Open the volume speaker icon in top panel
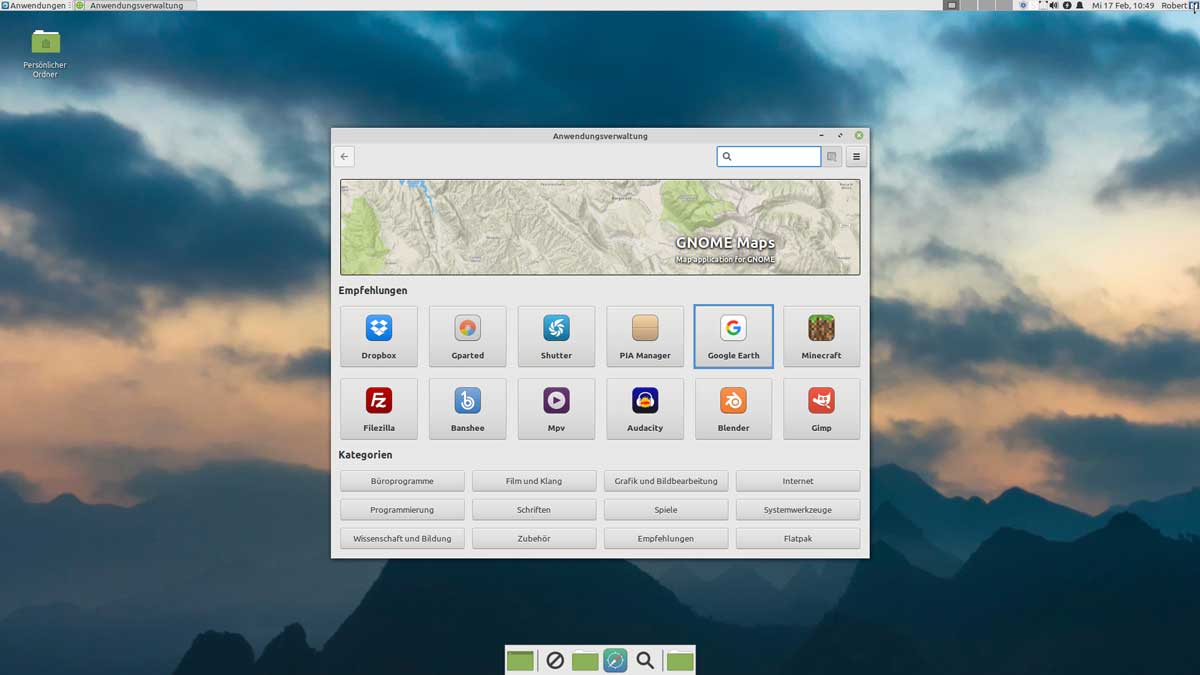The width and height of the screenshot is (1200, 675). (1055, 5)
